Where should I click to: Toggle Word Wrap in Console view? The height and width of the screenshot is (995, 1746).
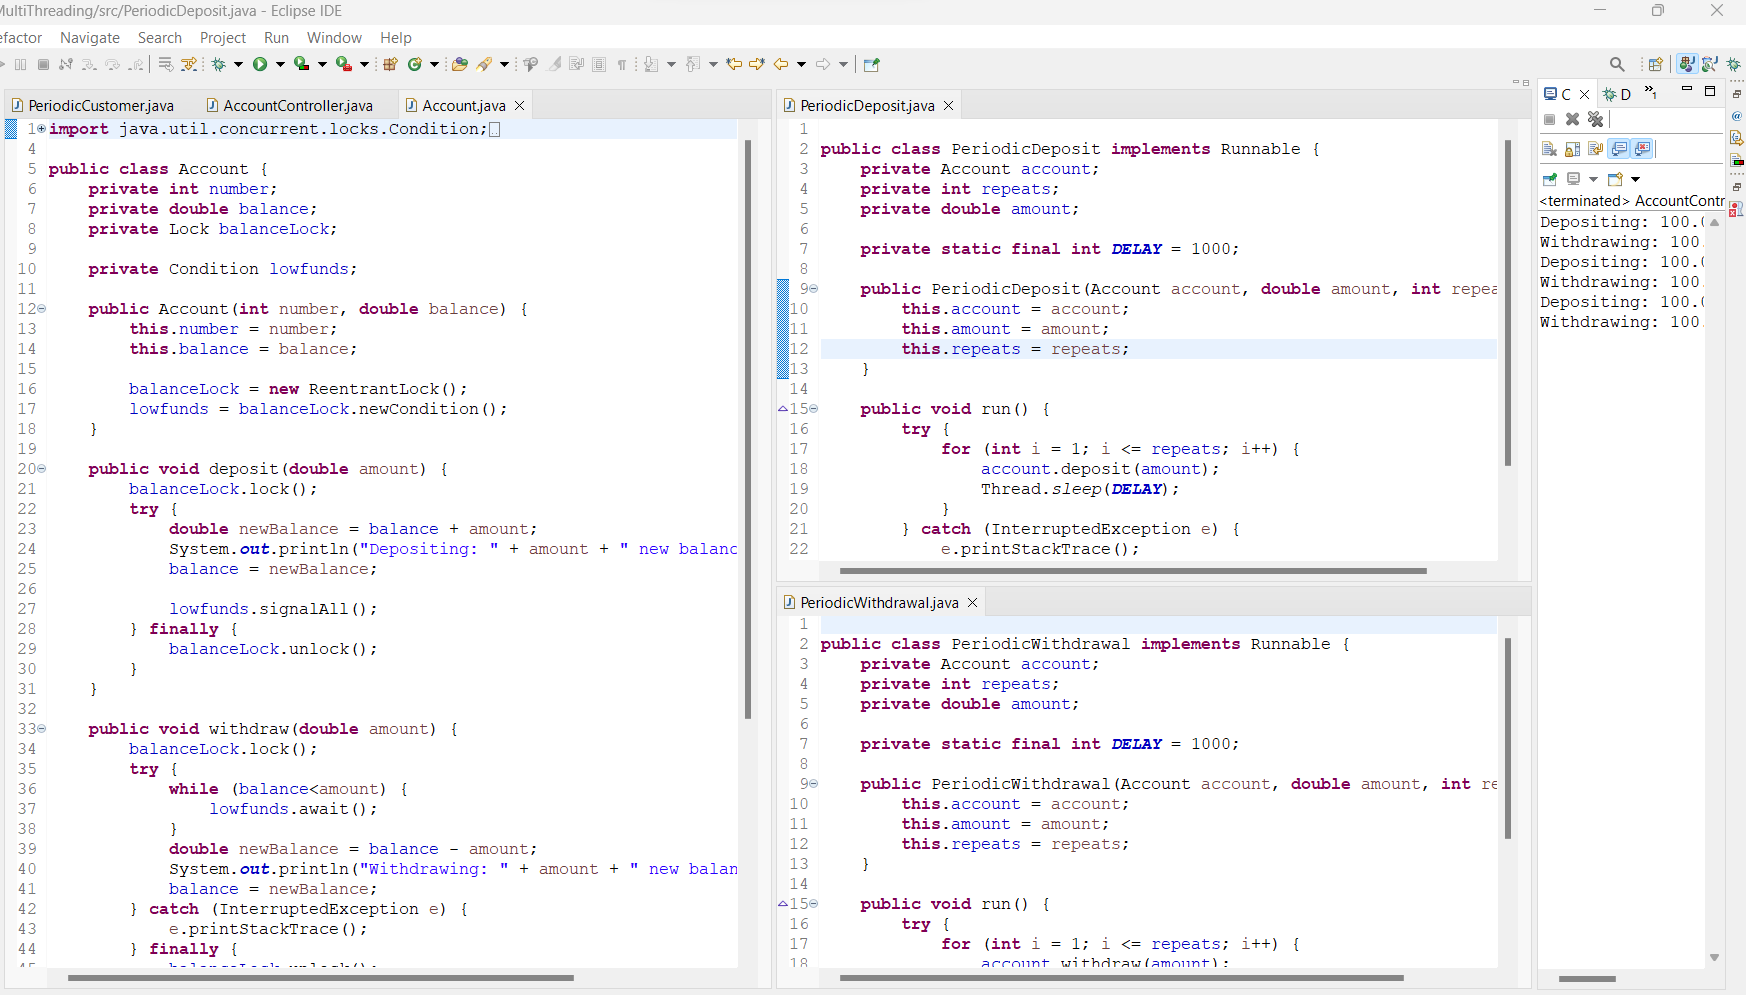tap(1595, 149)
